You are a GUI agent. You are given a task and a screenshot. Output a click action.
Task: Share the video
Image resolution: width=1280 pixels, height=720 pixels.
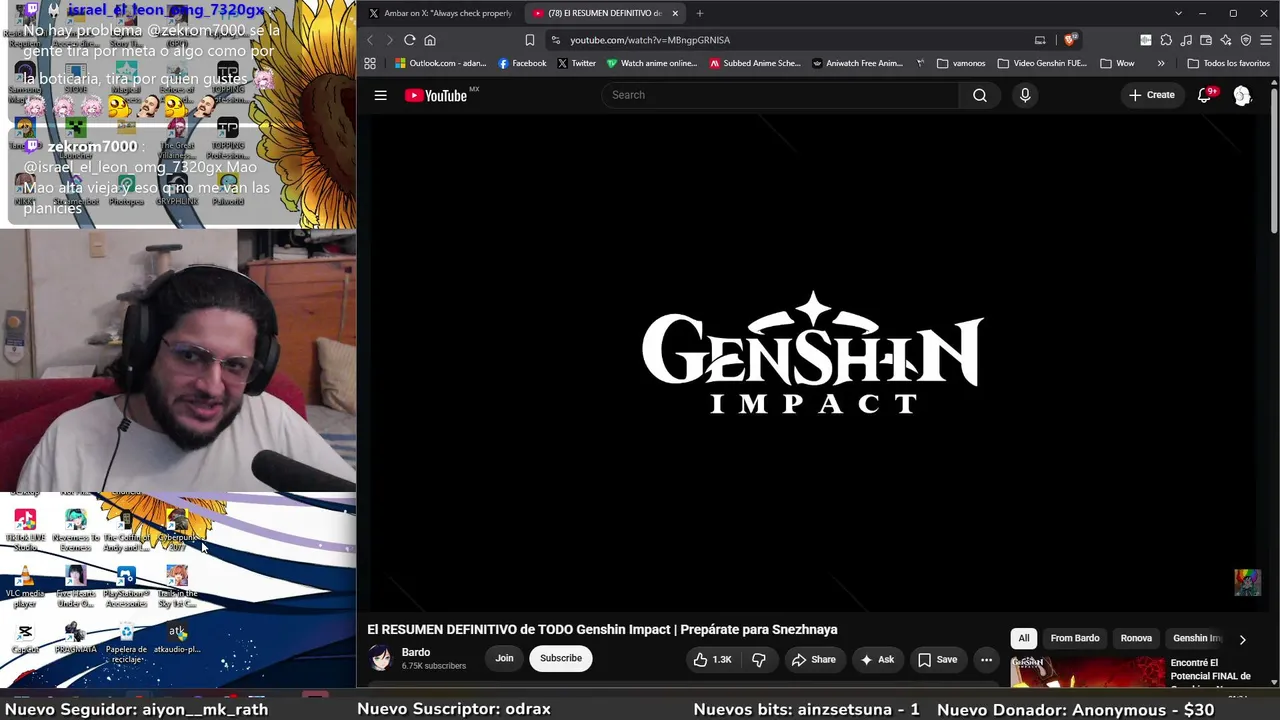[813, 659]
